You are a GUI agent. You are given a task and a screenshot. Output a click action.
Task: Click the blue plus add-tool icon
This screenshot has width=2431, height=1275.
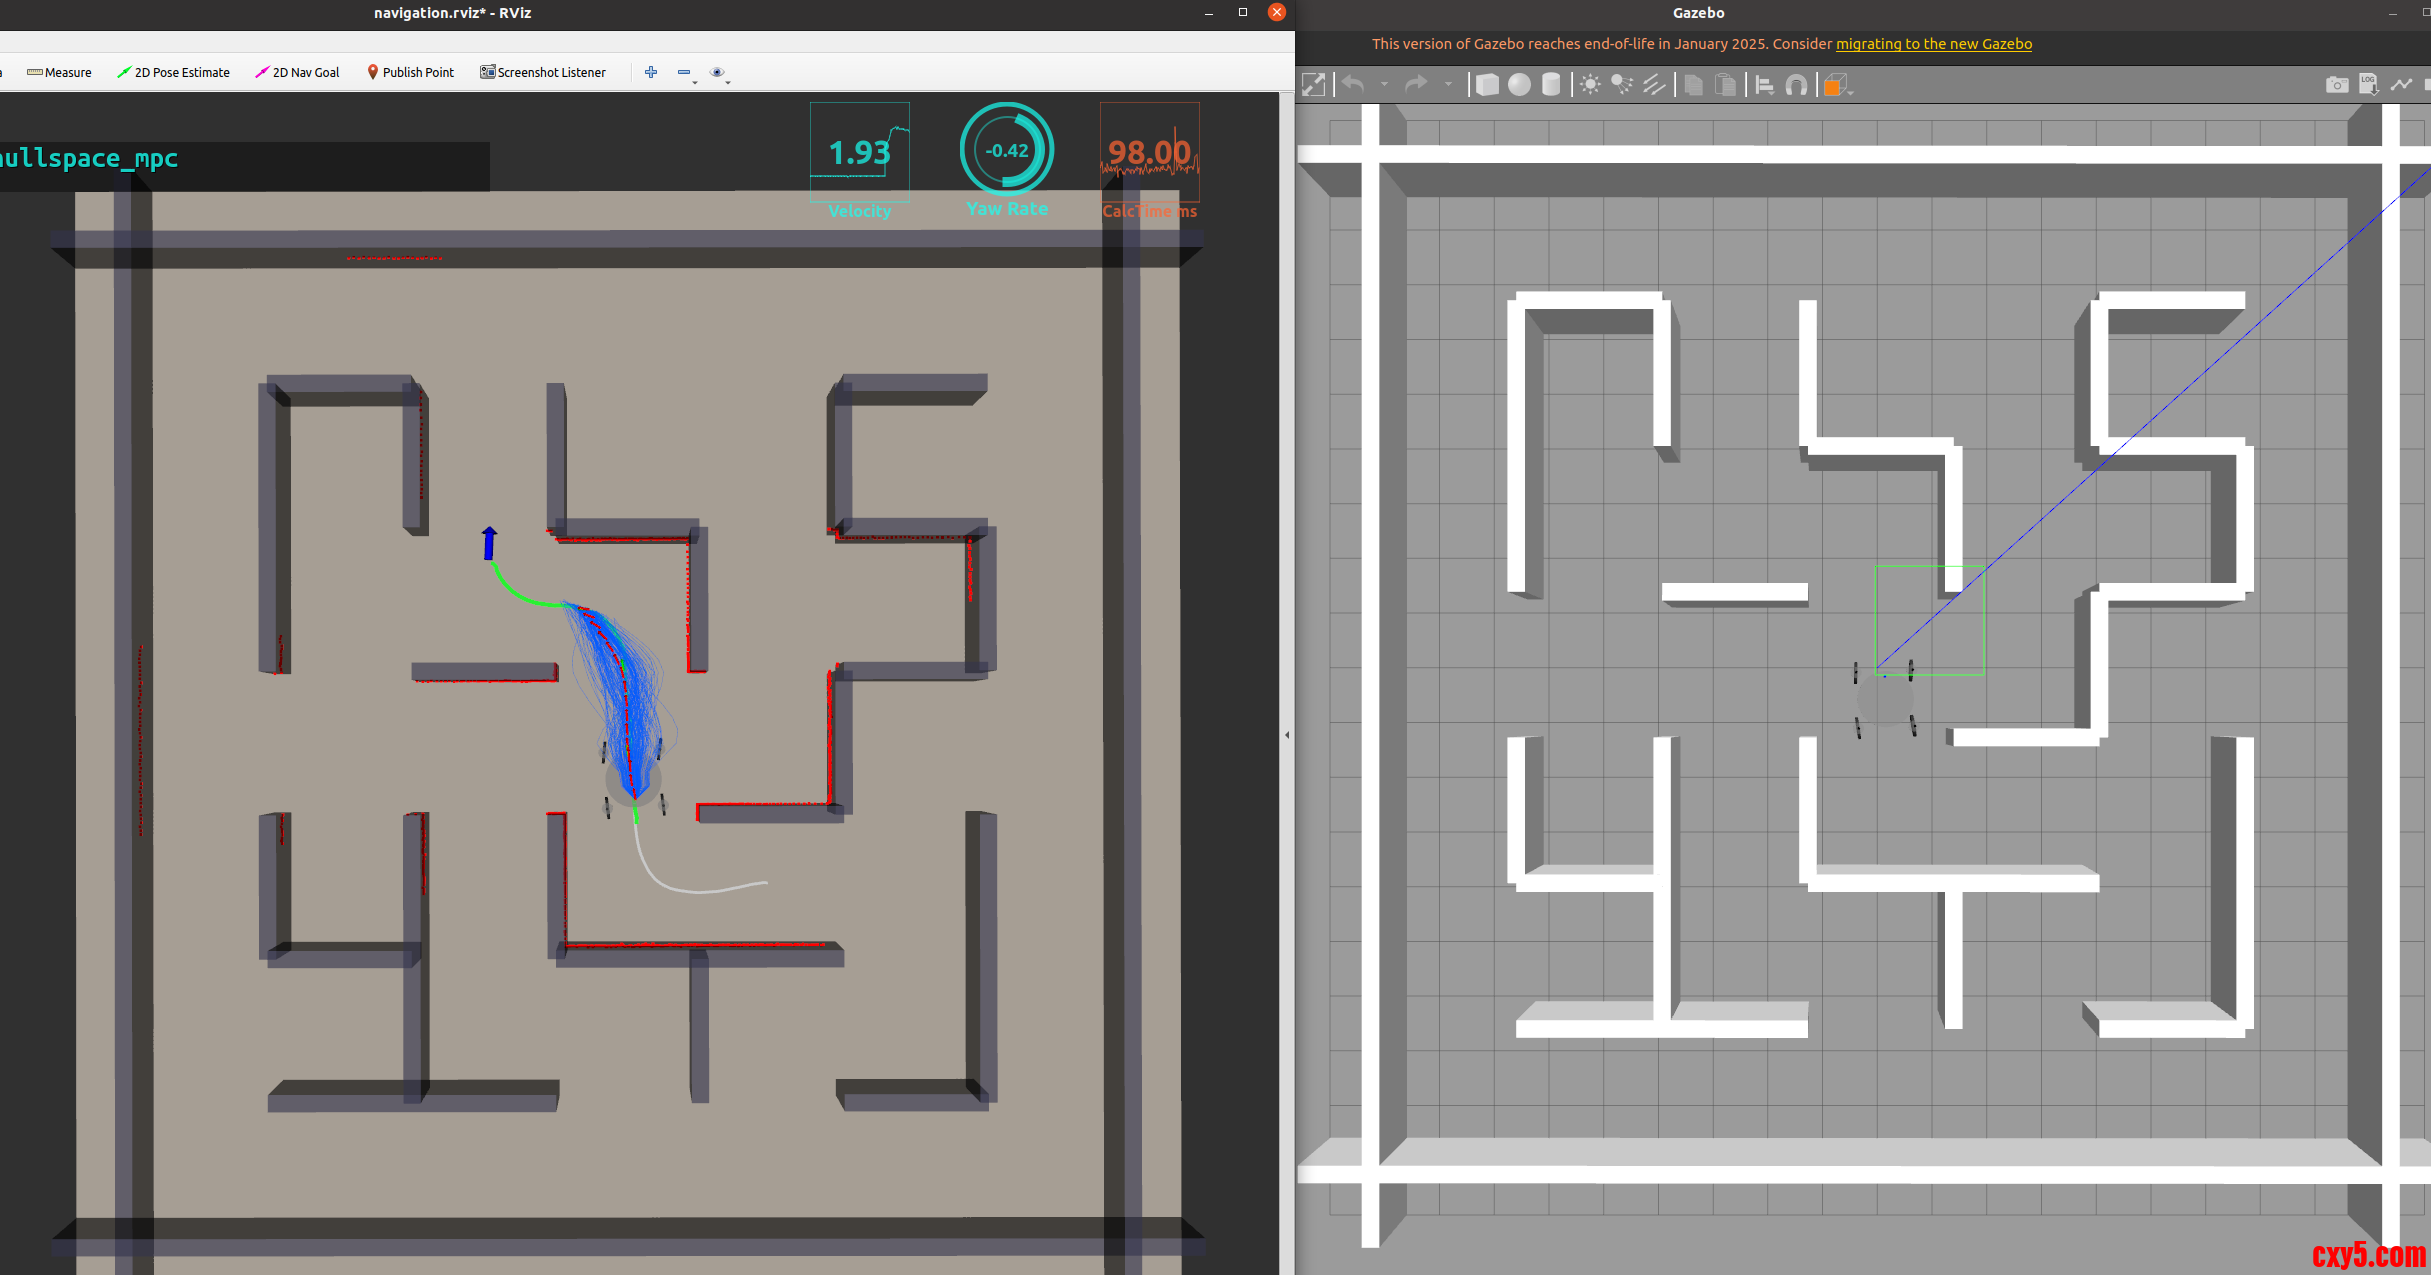651,72
